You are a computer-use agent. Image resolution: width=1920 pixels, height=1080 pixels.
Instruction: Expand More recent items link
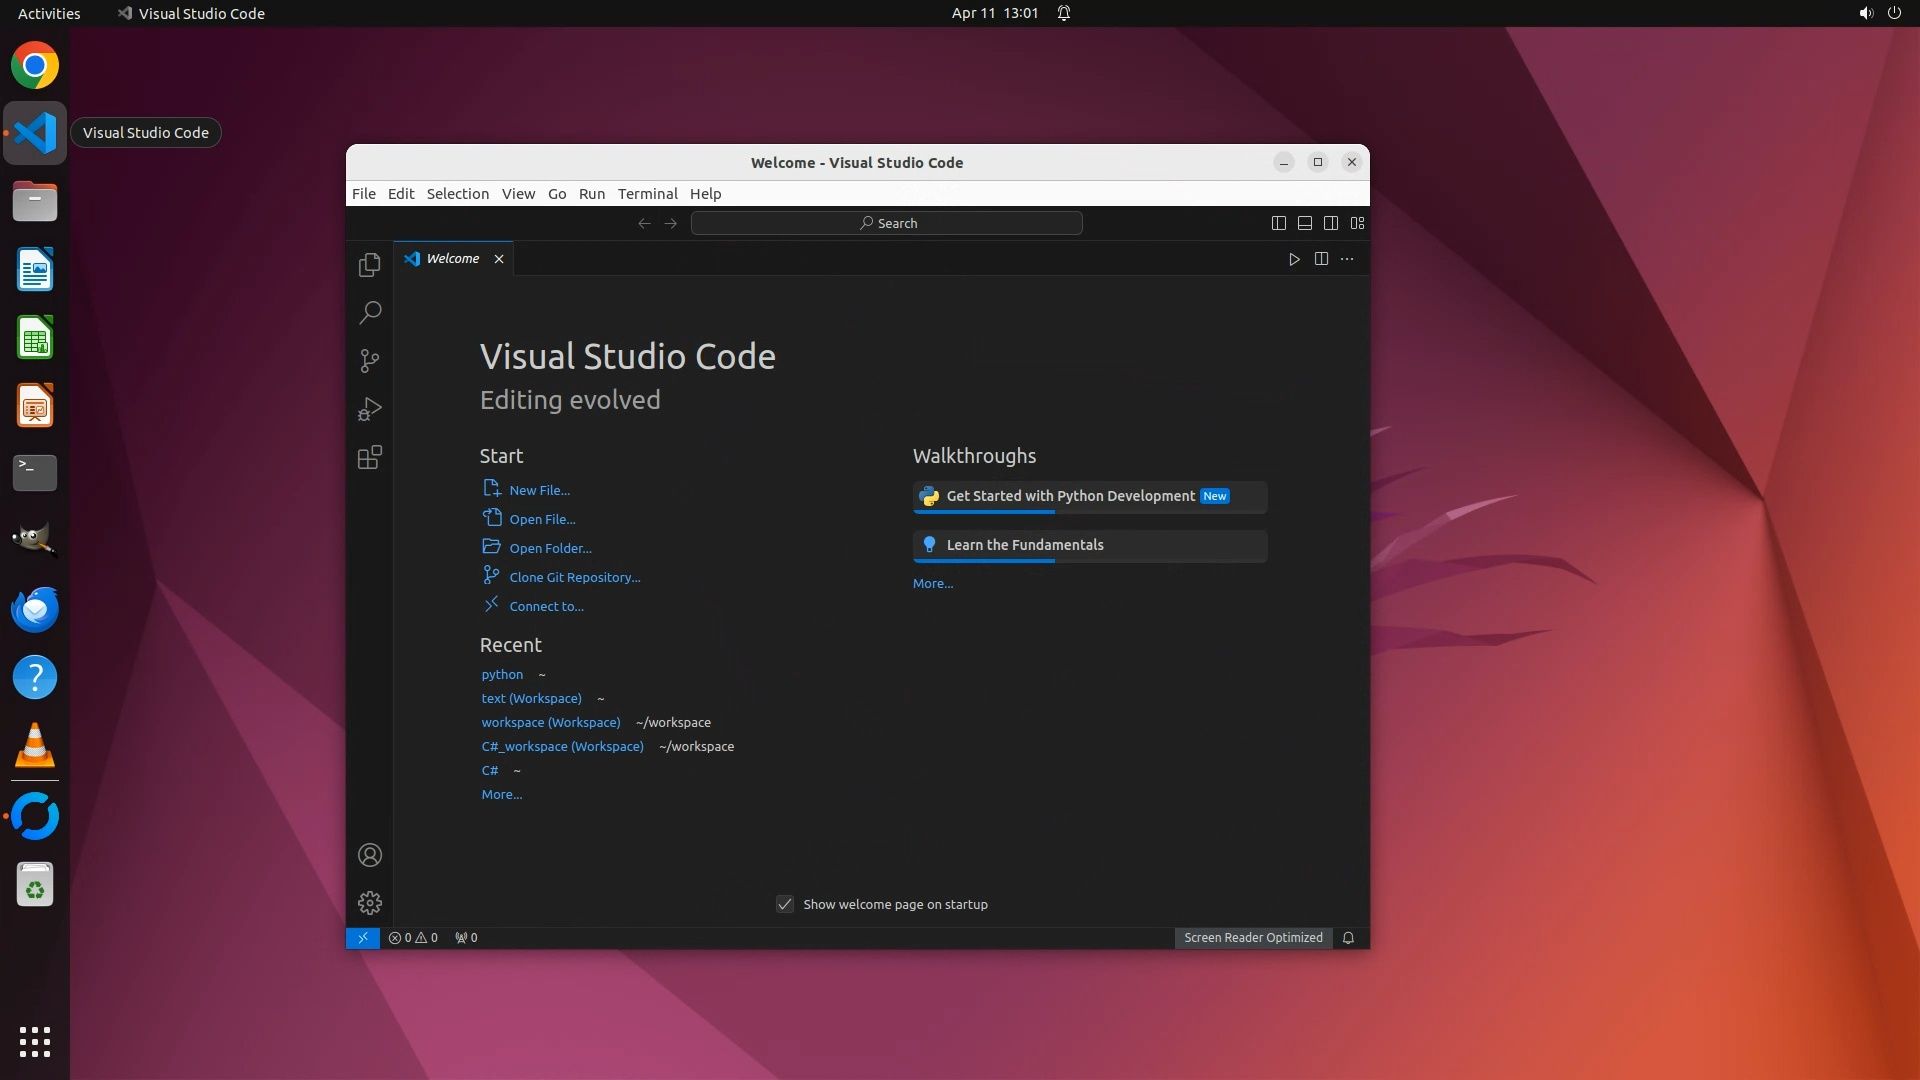pyautogui.click(x=501, y=794)
